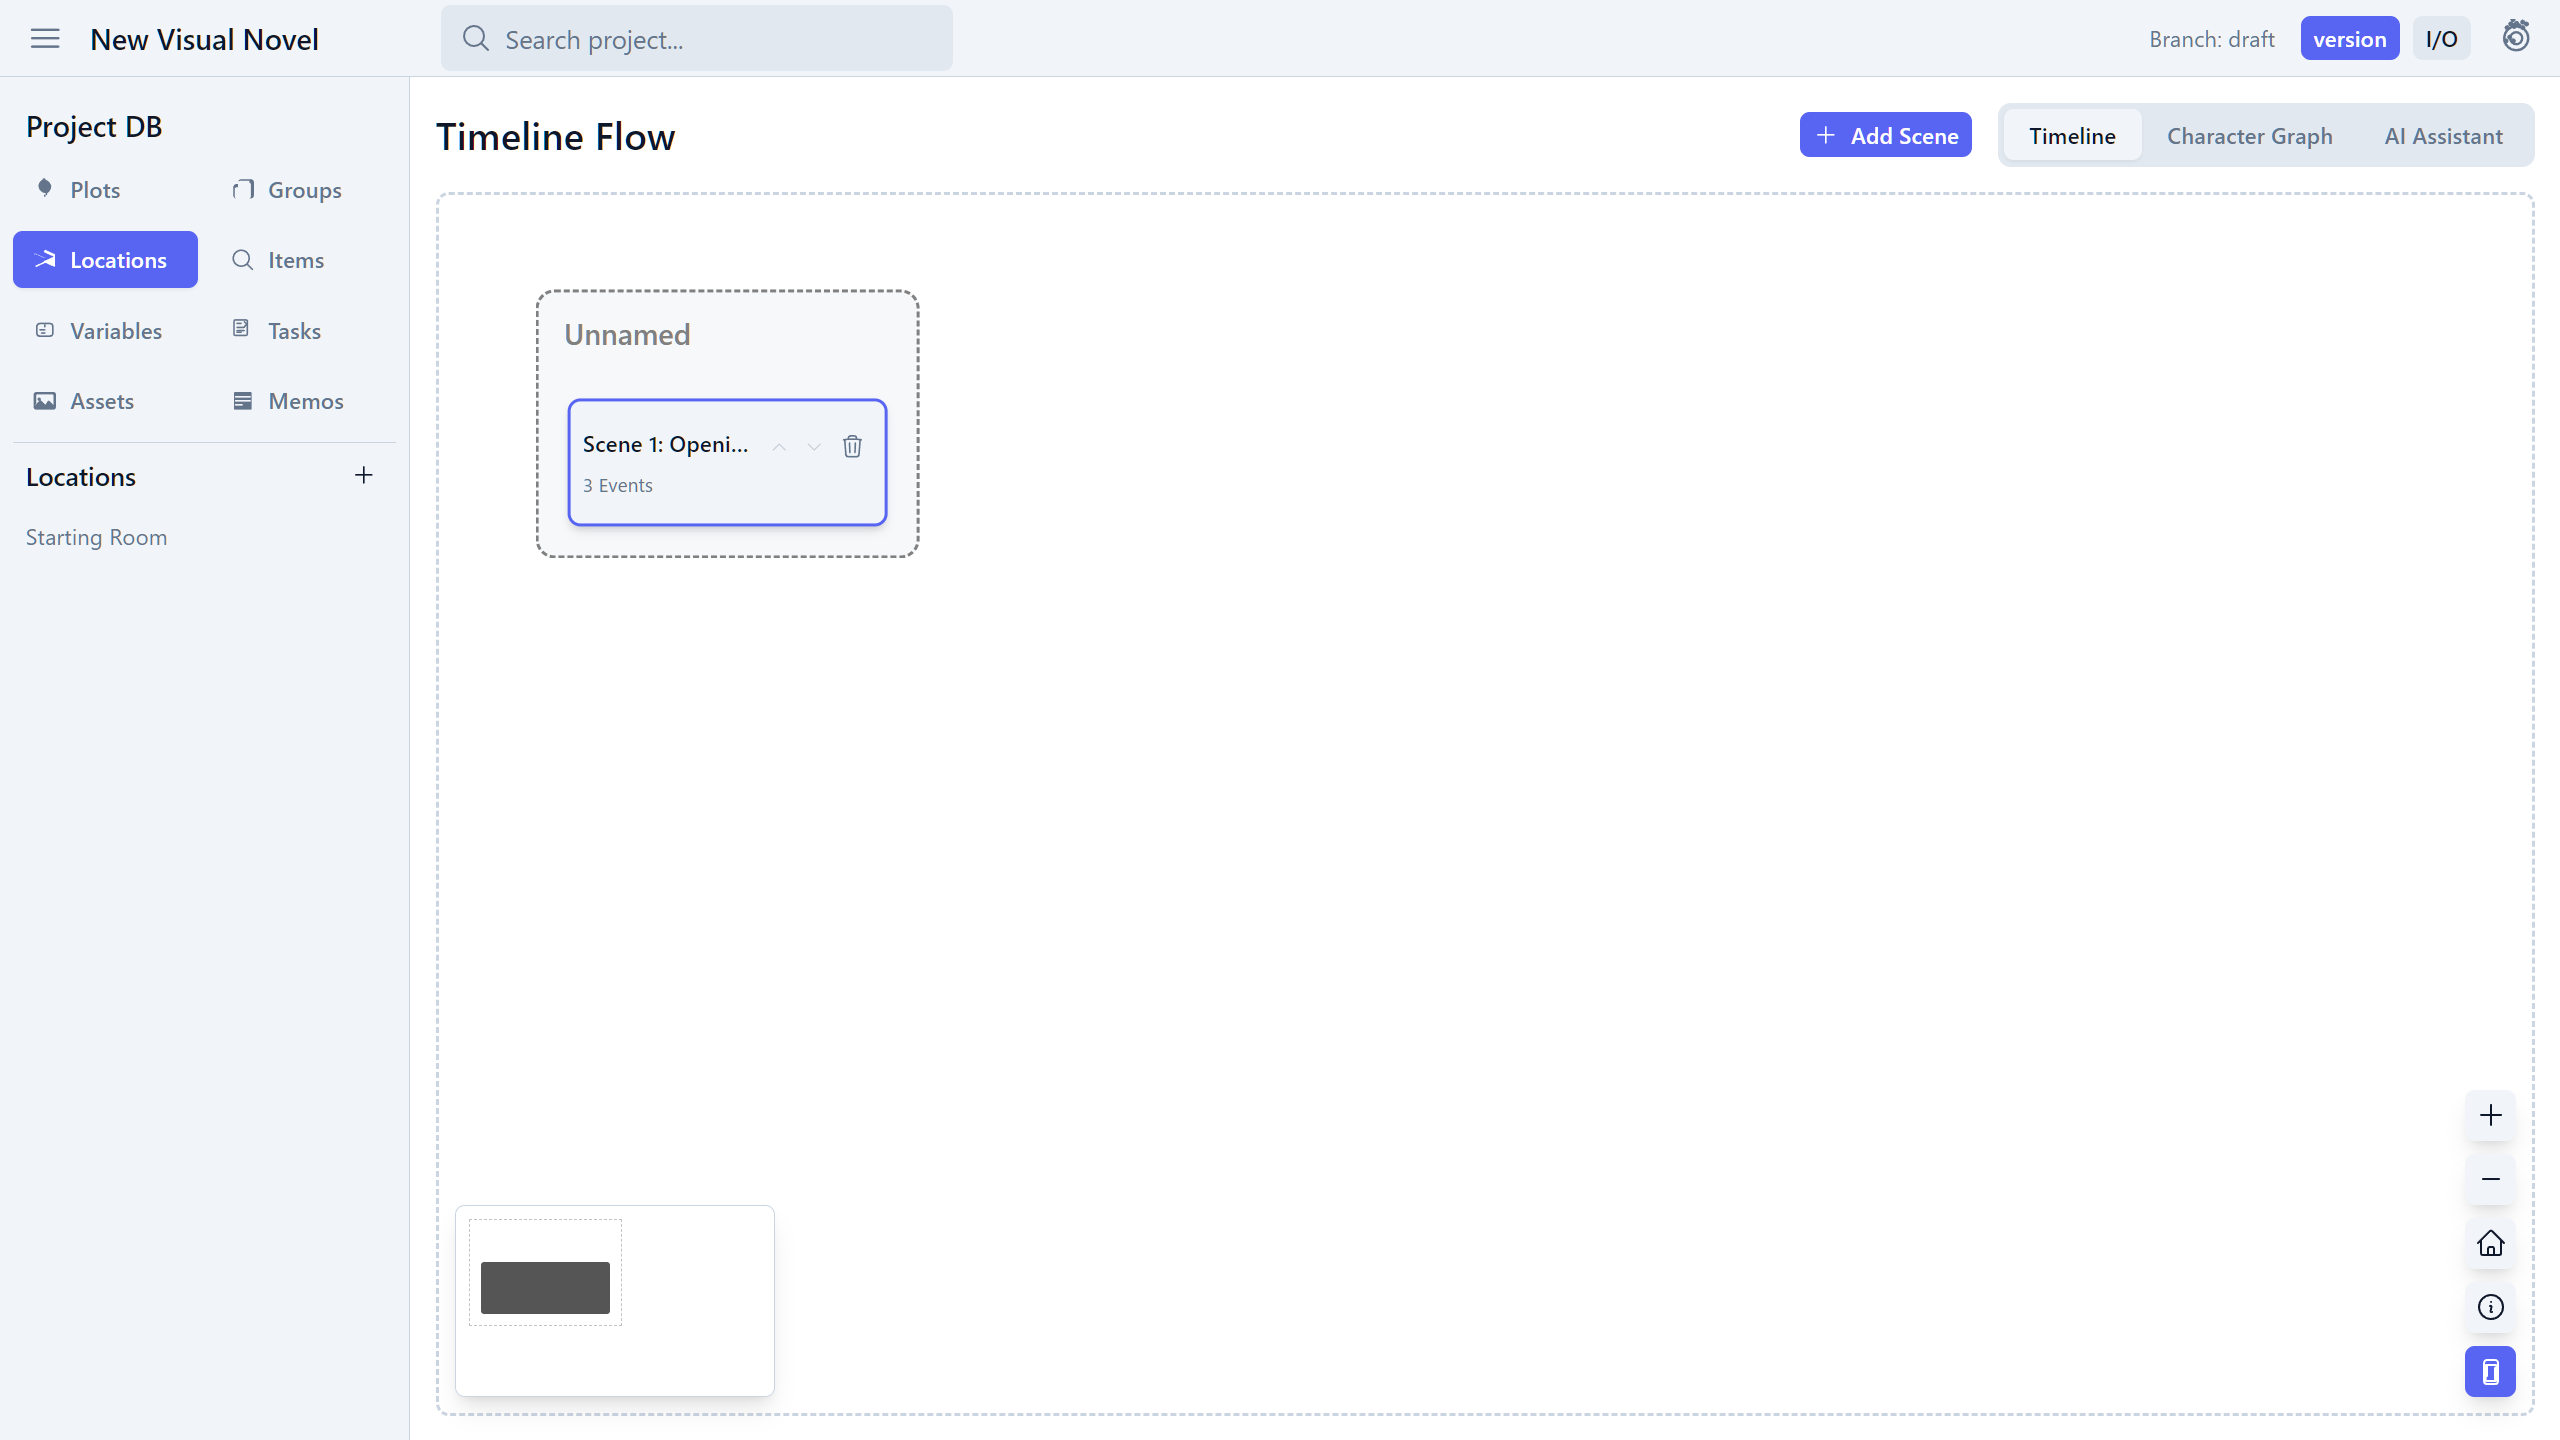Click the Add Scene button
The image size is (2560, 1440).
point(1885,135)
